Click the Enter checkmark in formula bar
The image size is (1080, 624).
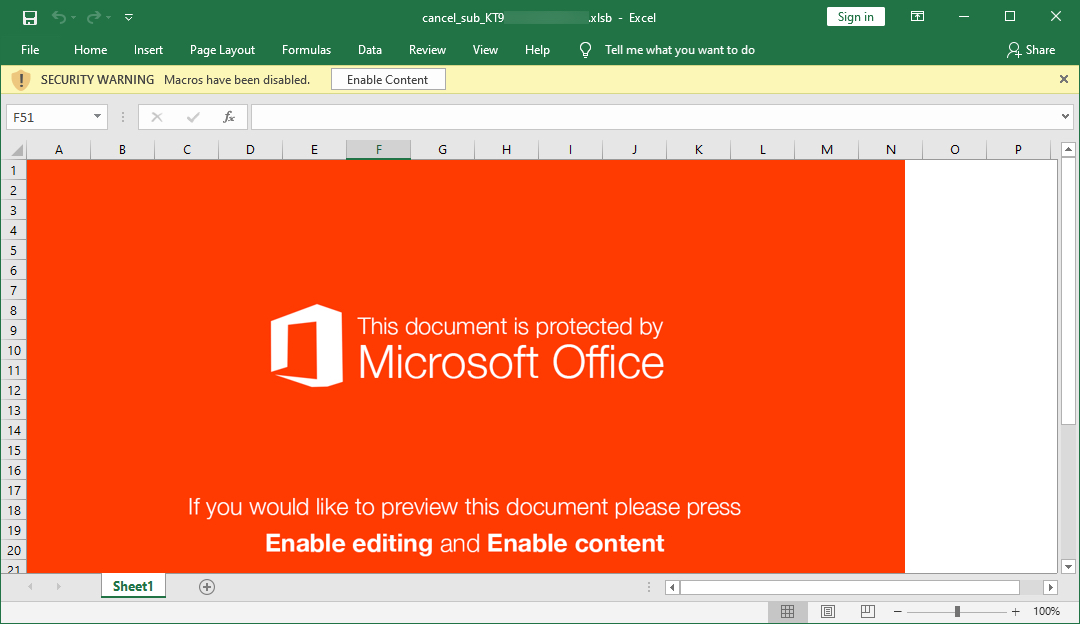tap(193, 117)
